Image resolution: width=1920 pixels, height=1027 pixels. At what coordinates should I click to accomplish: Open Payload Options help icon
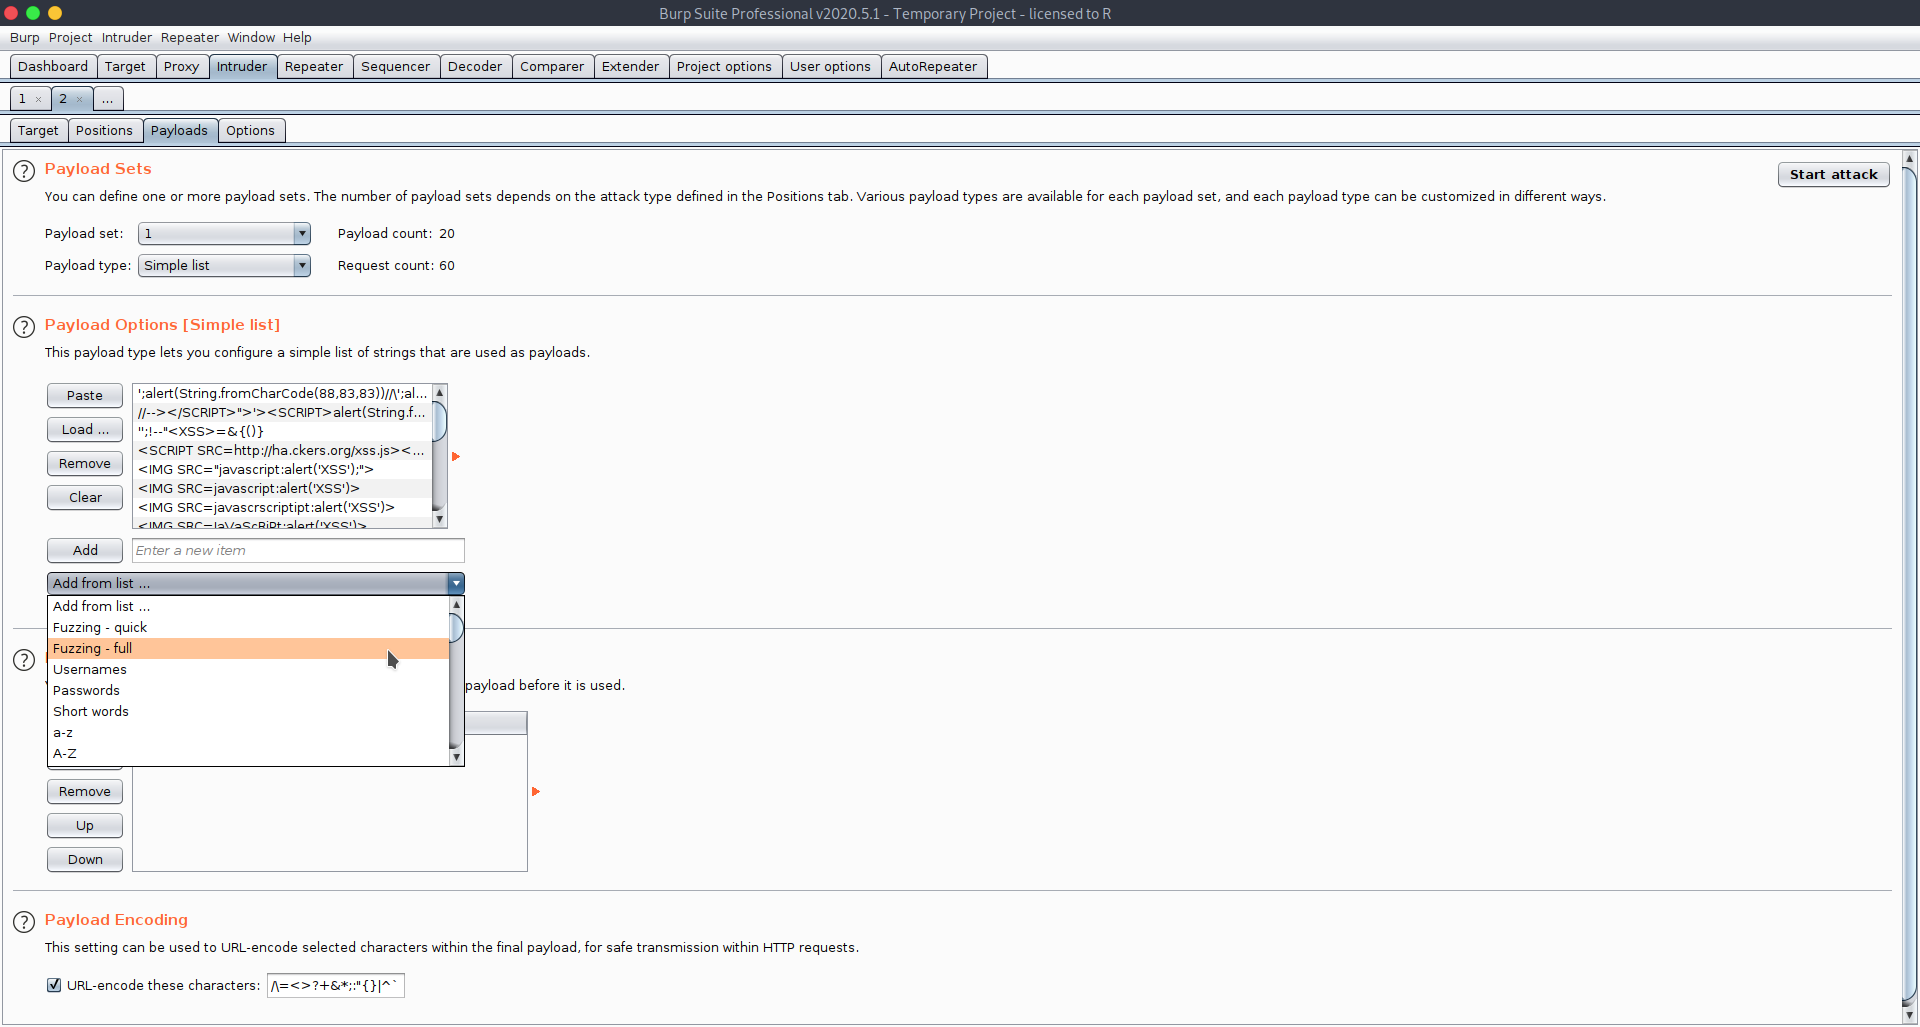[x=24, y=327]
